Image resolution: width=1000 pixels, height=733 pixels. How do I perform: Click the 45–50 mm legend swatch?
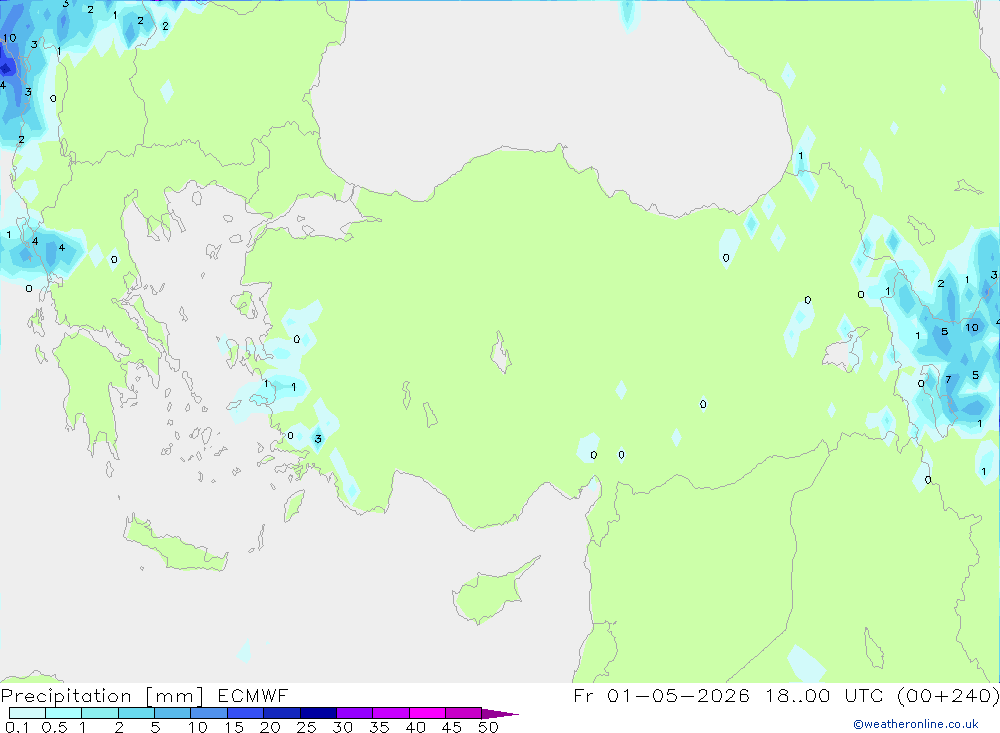click(x=464, y=713)
